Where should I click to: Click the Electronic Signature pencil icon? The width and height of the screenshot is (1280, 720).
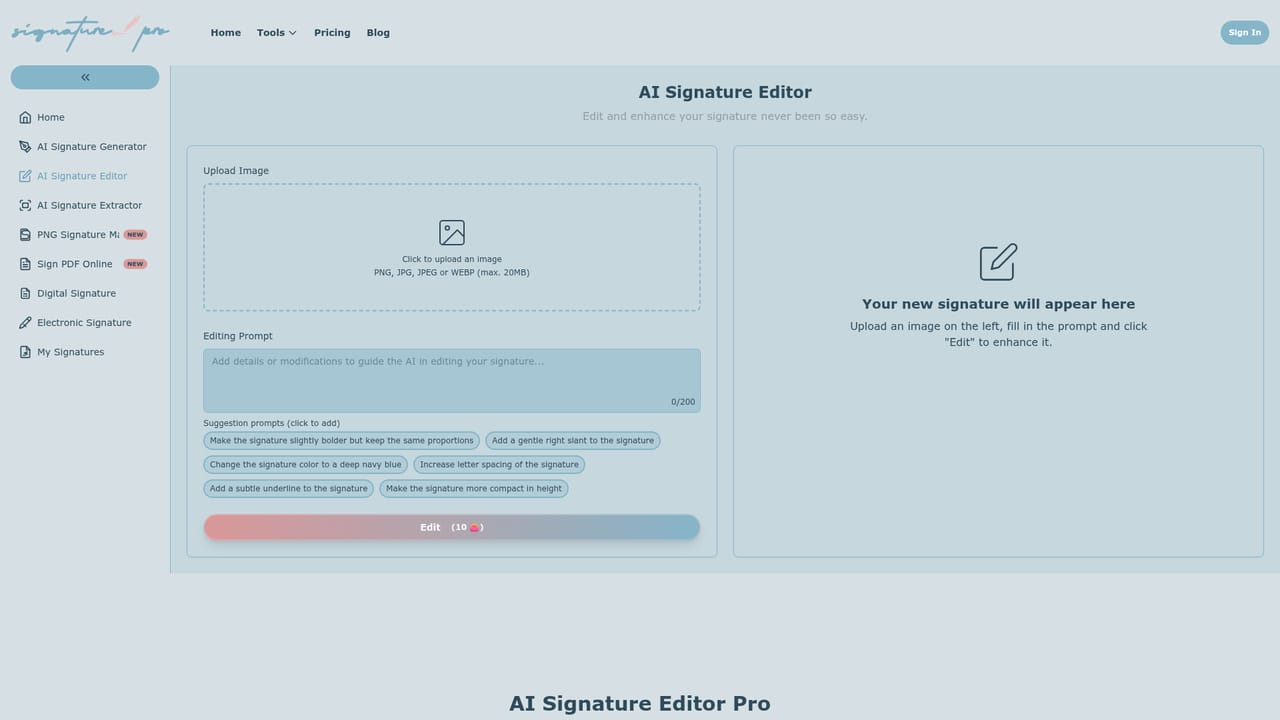[x=25, y=323]
